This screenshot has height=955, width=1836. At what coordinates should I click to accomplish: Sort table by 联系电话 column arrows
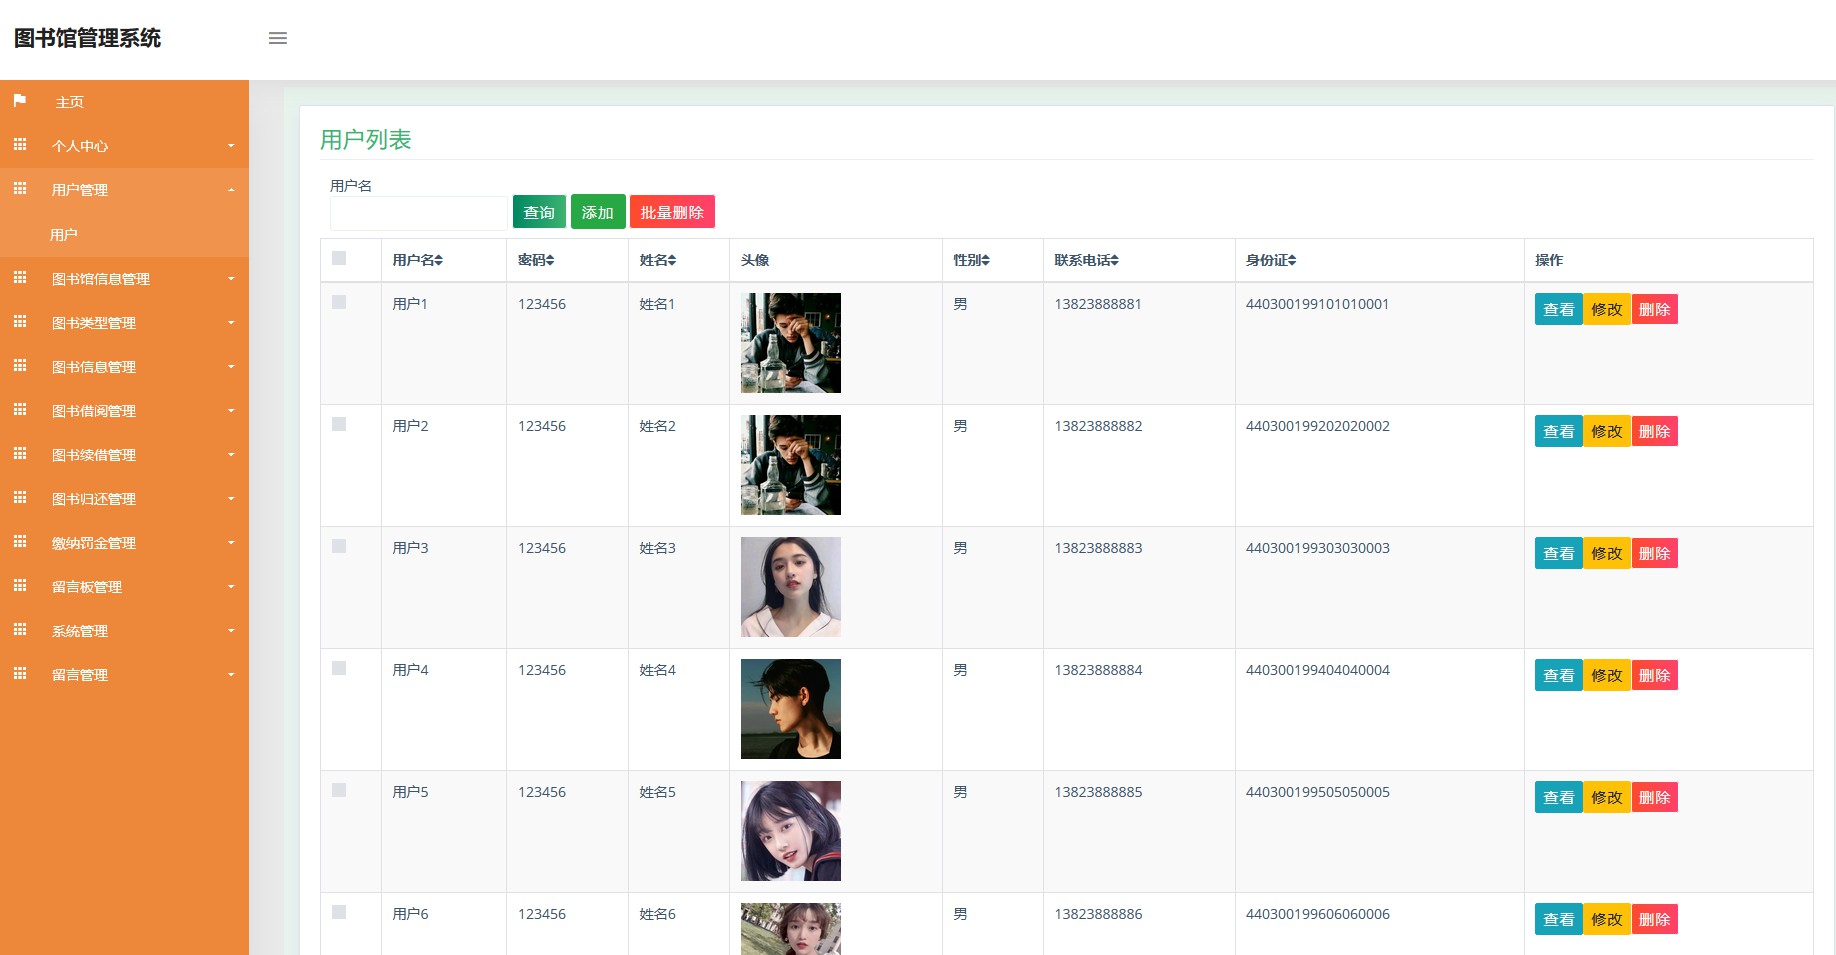(x=1114, y=260)
